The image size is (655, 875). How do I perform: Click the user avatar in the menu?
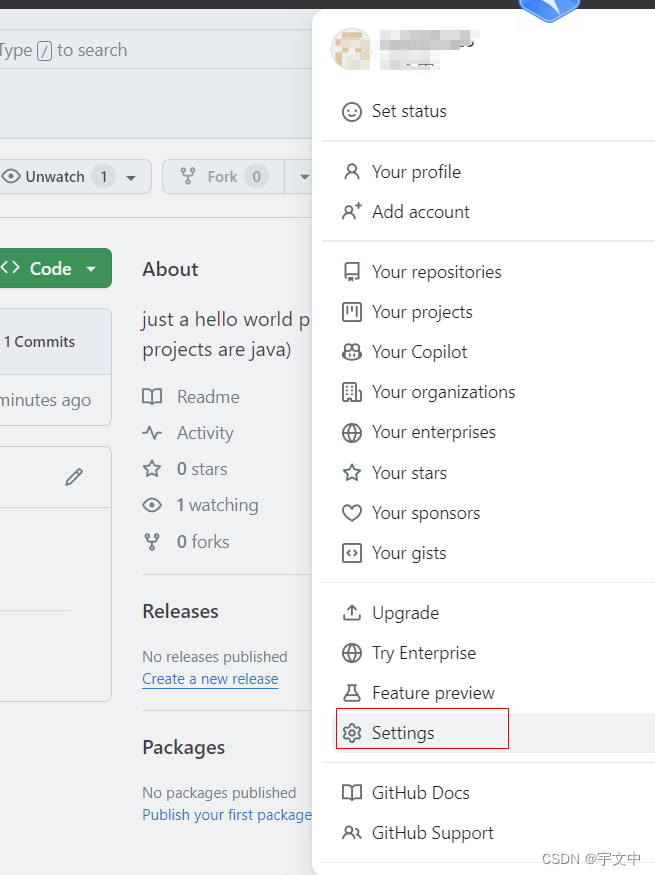click(x=351, y=49)
